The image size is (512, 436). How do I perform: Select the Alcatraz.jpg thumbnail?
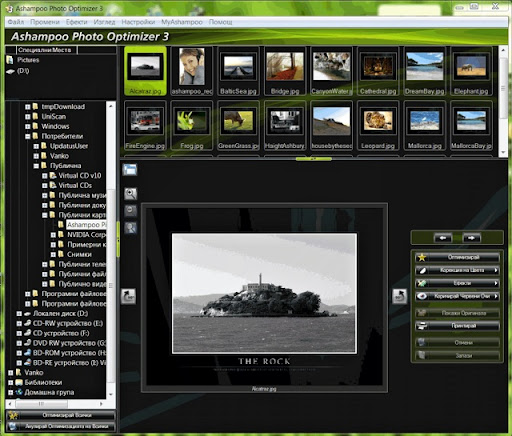(x=145, y=71)
